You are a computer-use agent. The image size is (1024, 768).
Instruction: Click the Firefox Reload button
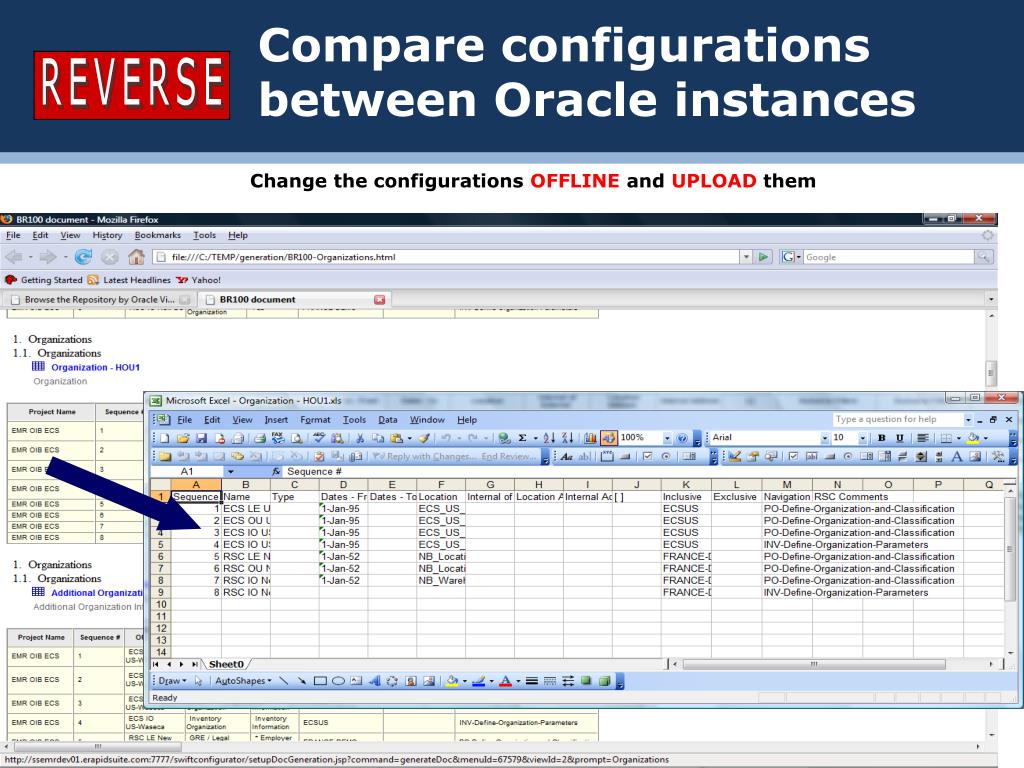point(83,257)
